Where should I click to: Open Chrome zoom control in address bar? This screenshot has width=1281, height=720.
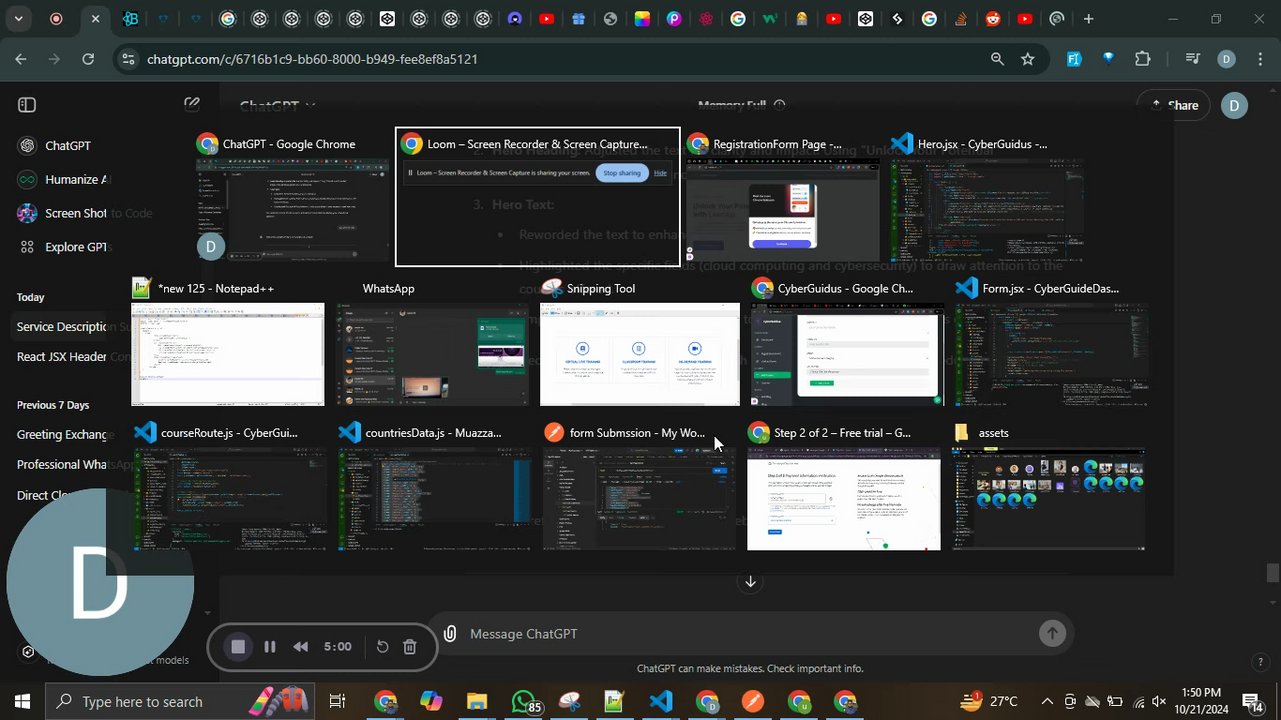[x=997, y=59]
